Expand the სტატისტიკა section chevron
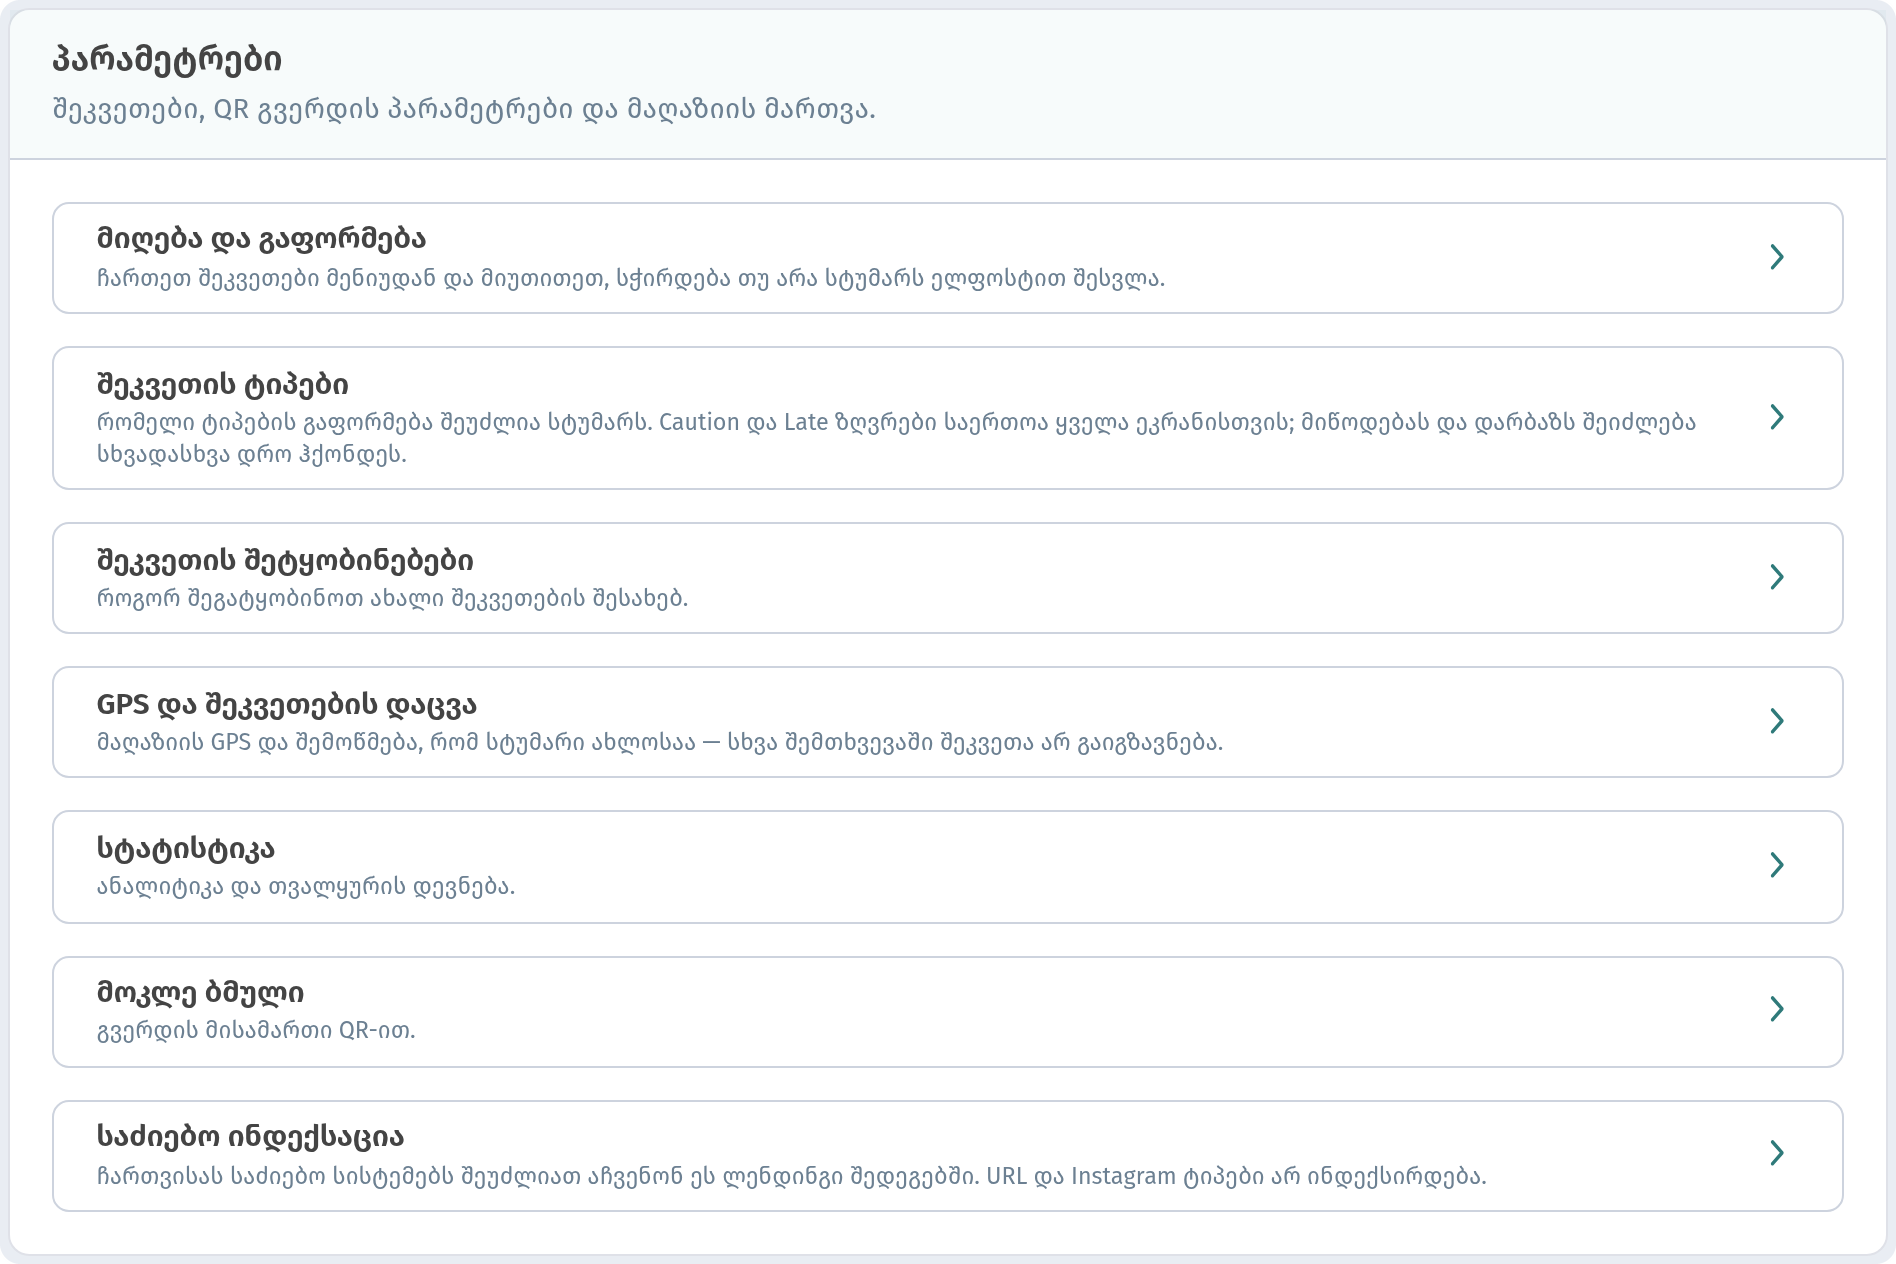Image resolution: width=1896 pixels, height=1264 pixels. pos(1776,865)
